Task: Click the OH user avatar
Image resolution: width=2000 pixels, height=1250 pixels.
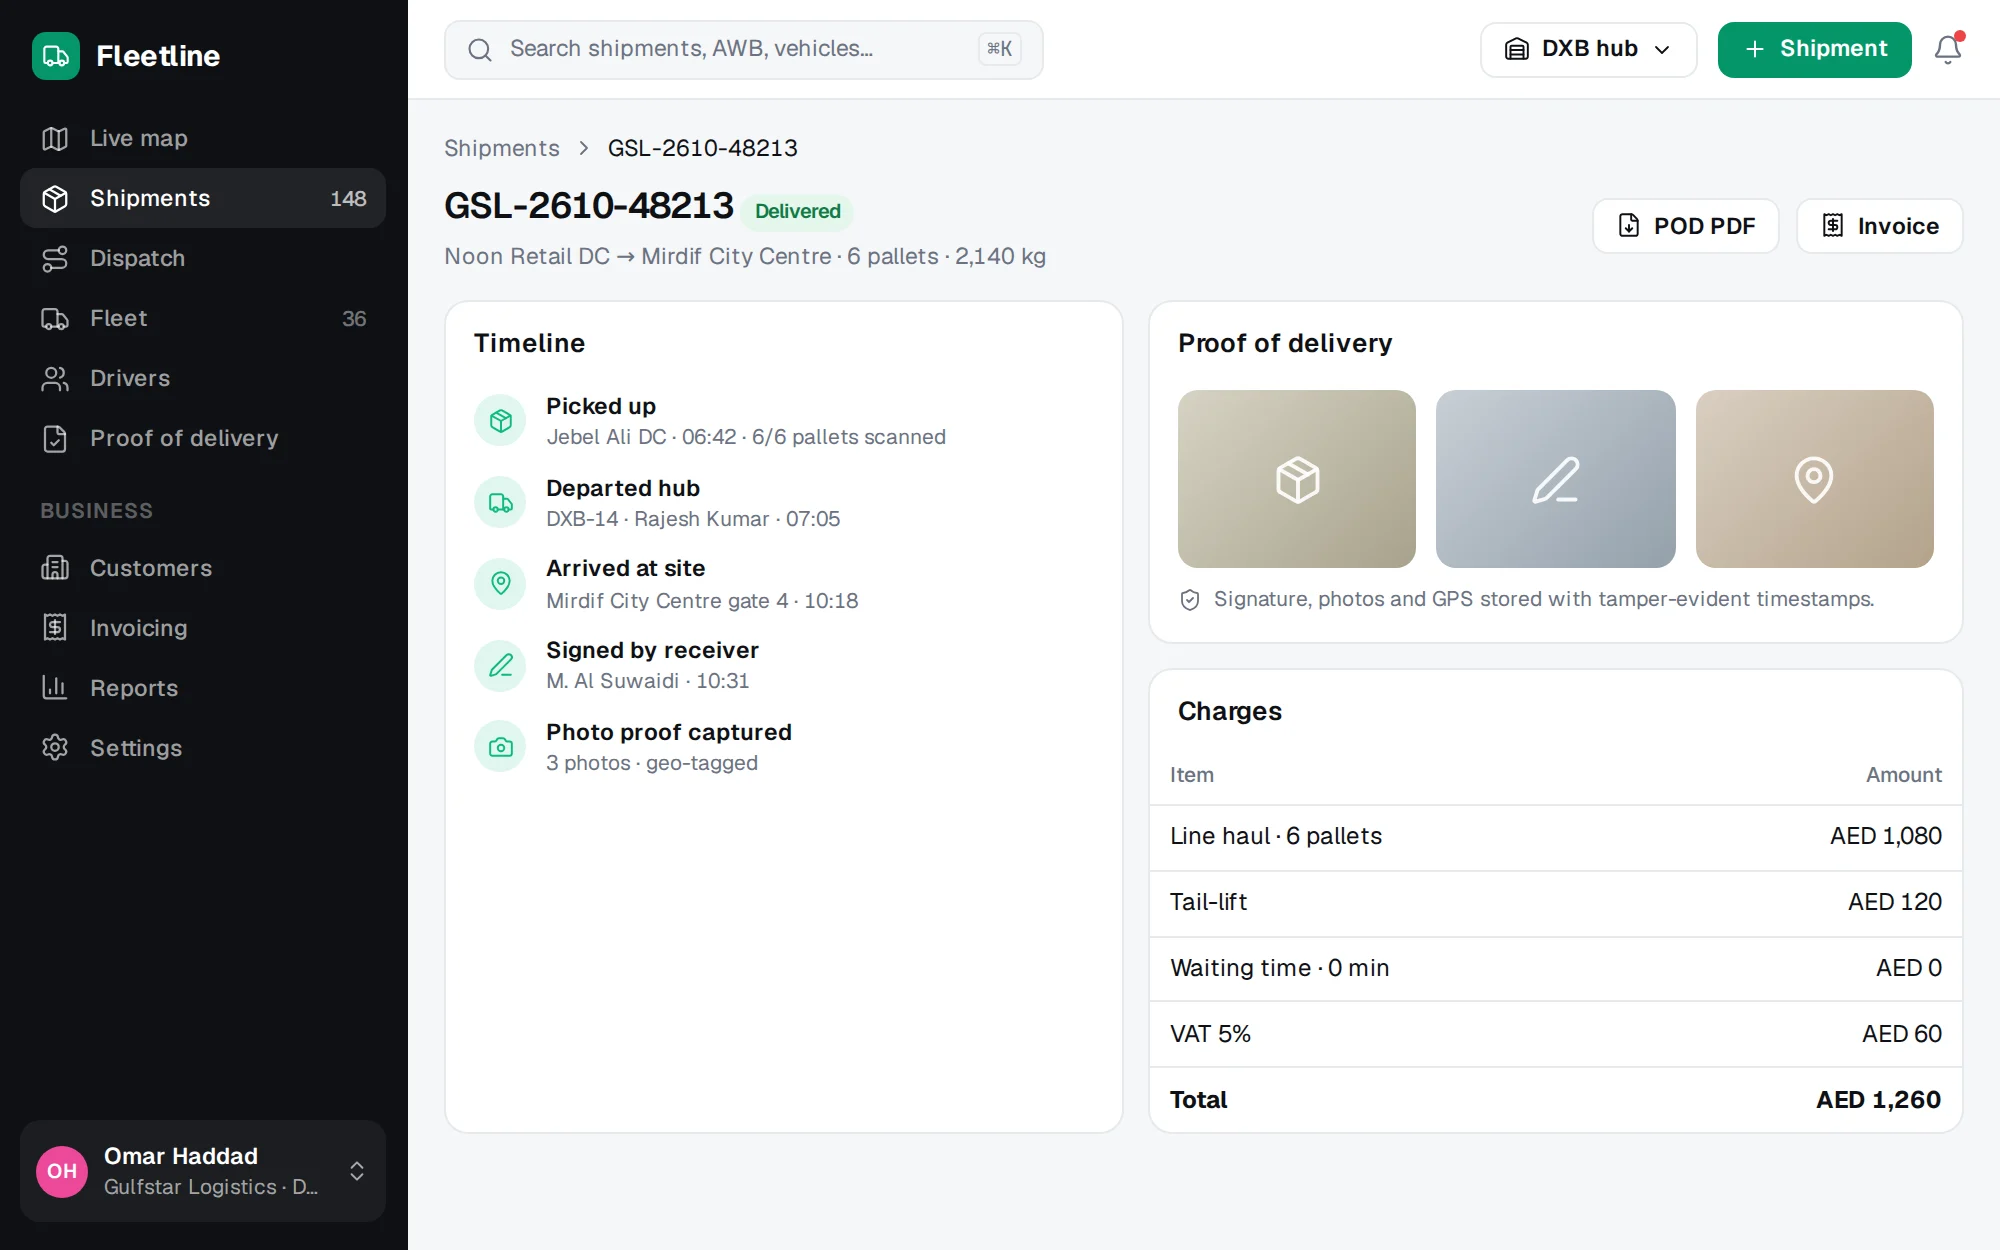Action: click(x=62, y=1171)
